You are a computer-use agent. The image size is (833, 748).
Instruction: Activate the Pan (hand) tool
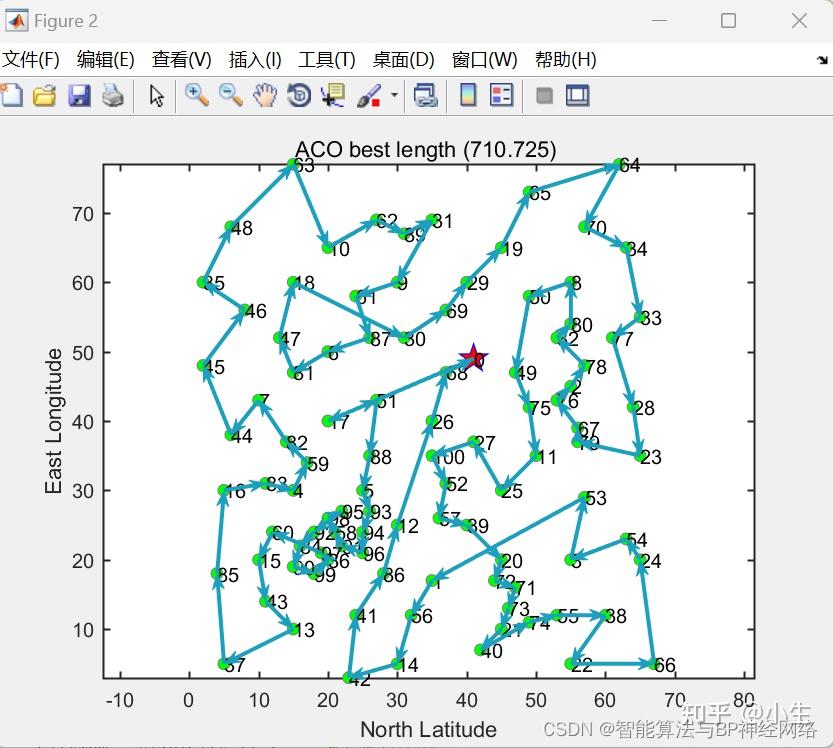tap(261, 96)
